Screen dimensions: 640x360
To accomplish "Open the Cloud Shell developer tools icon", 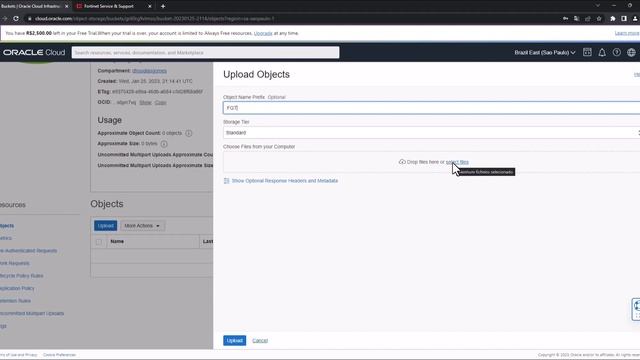I will [587, 52].
